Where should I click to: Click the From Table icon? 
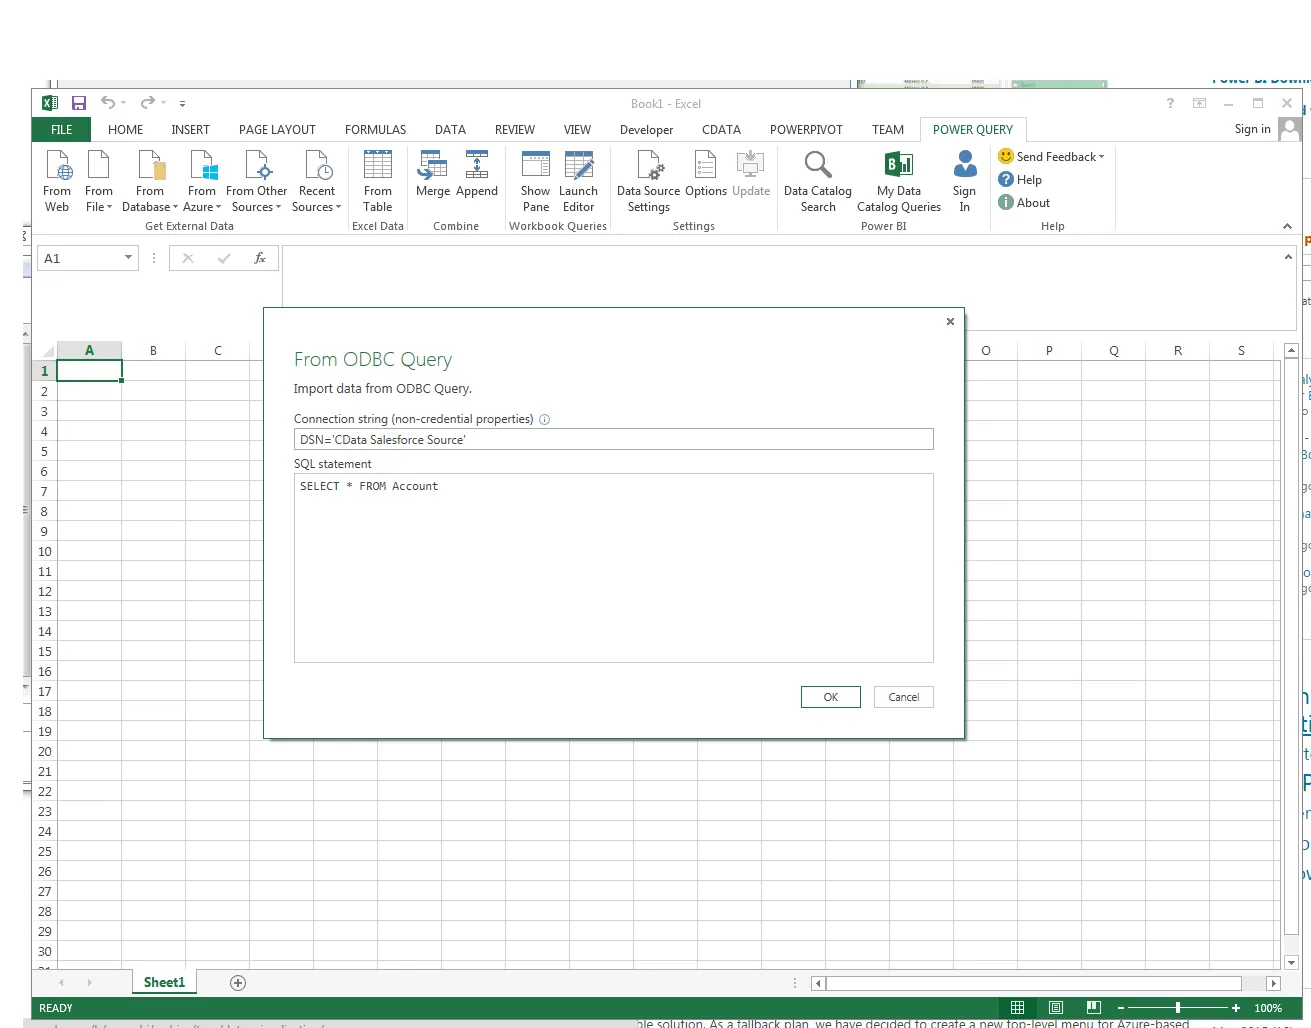[x=377, y=180]
